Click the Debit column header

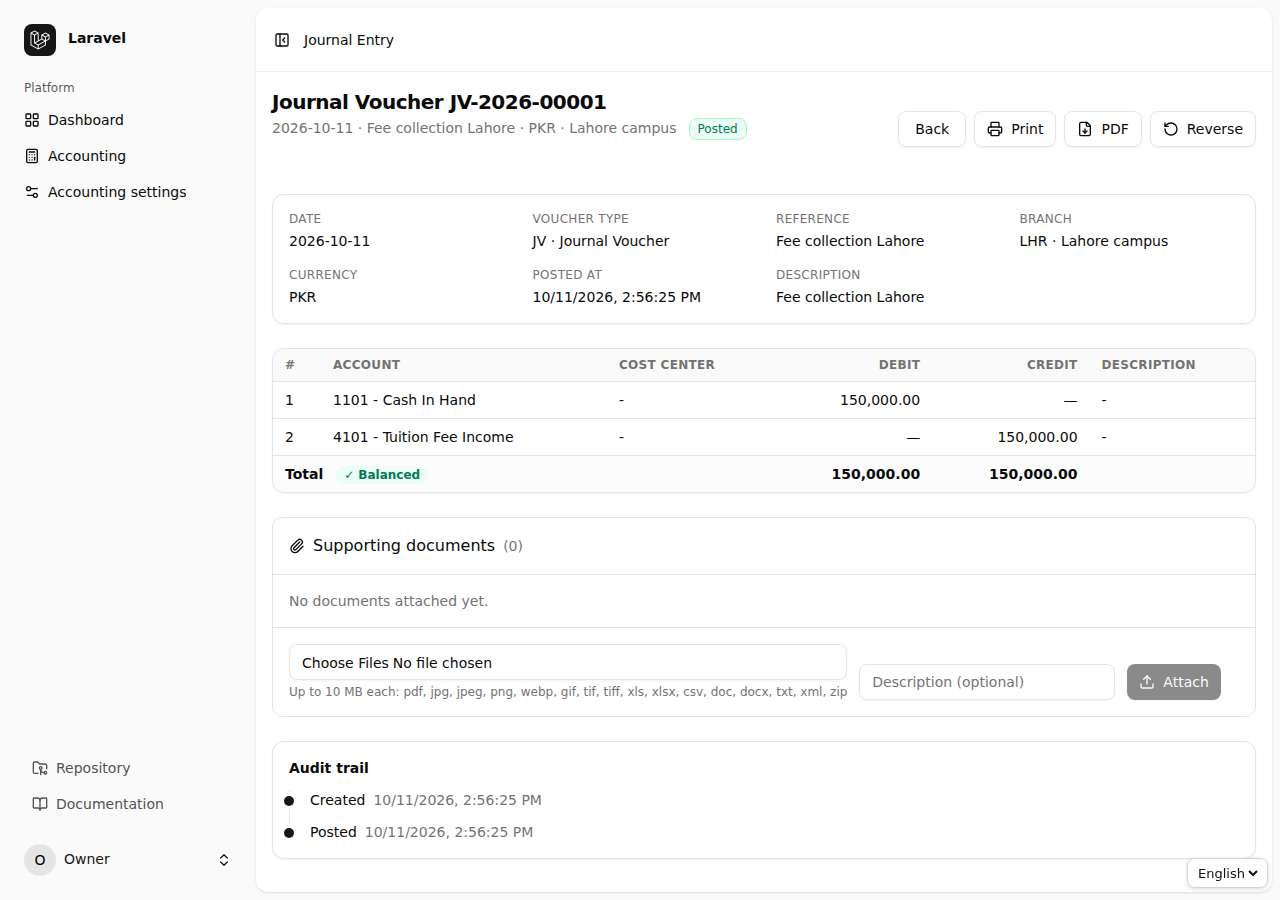pos(899,365)
